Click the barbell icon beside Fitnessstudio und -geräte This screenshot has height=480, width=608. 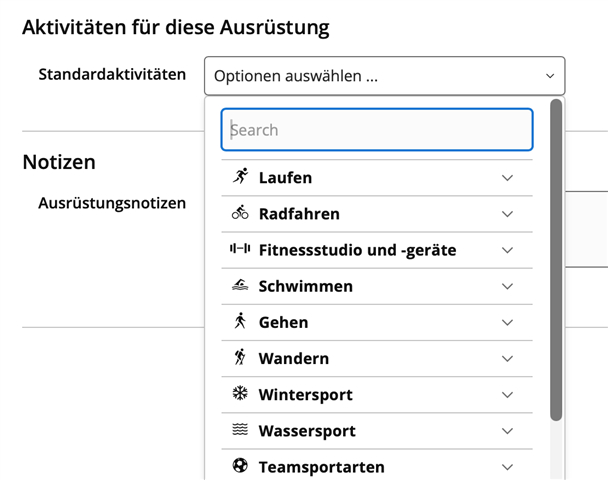240,249
